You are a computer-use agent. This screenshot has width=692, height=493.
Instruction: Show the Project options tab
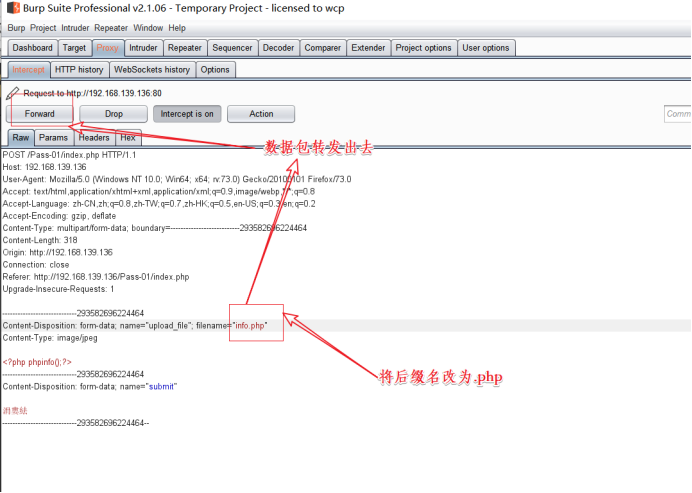click(x=423, y=48)
